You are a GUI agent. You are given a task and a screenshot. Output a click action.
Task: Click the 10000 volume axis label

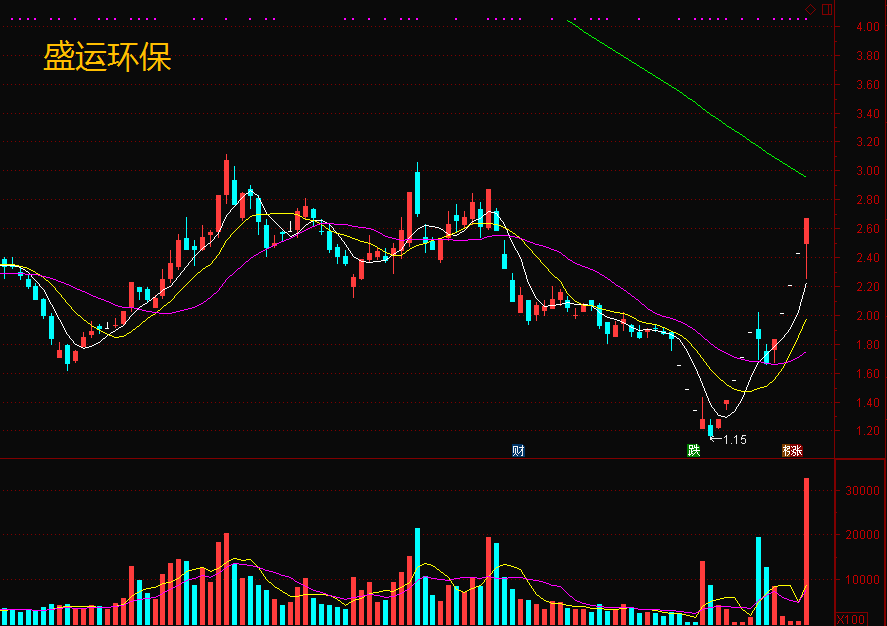tap(863, 580)
